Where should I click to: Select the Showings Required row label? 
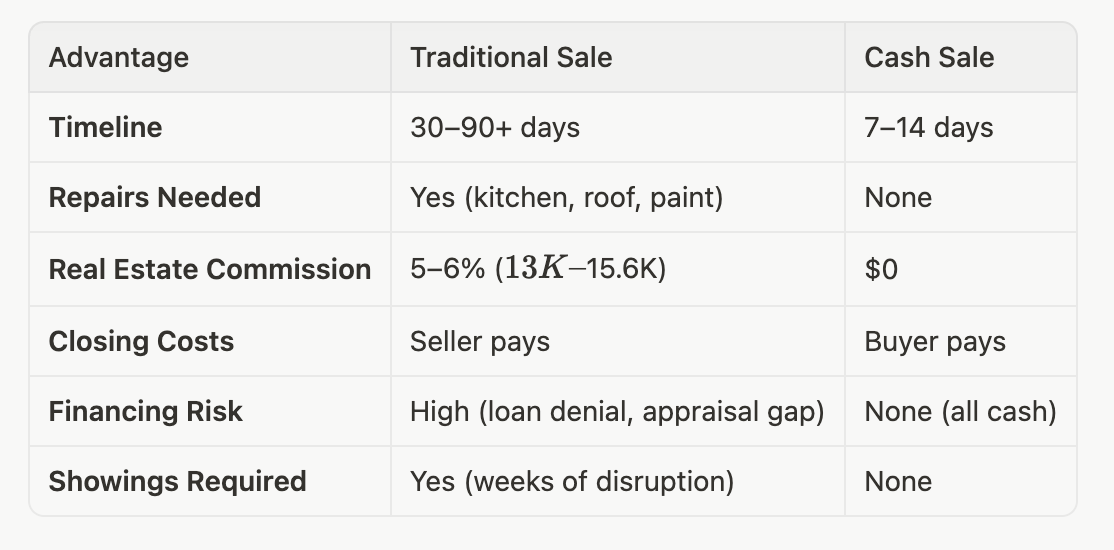click(x=178, y=481)
